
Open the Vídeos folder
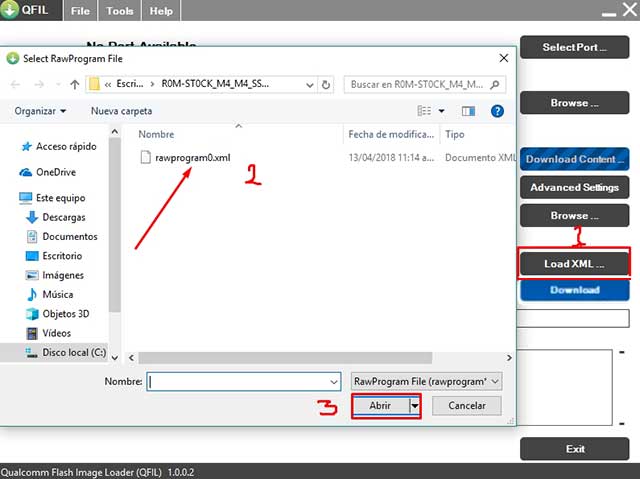click(x=49, y=333)
